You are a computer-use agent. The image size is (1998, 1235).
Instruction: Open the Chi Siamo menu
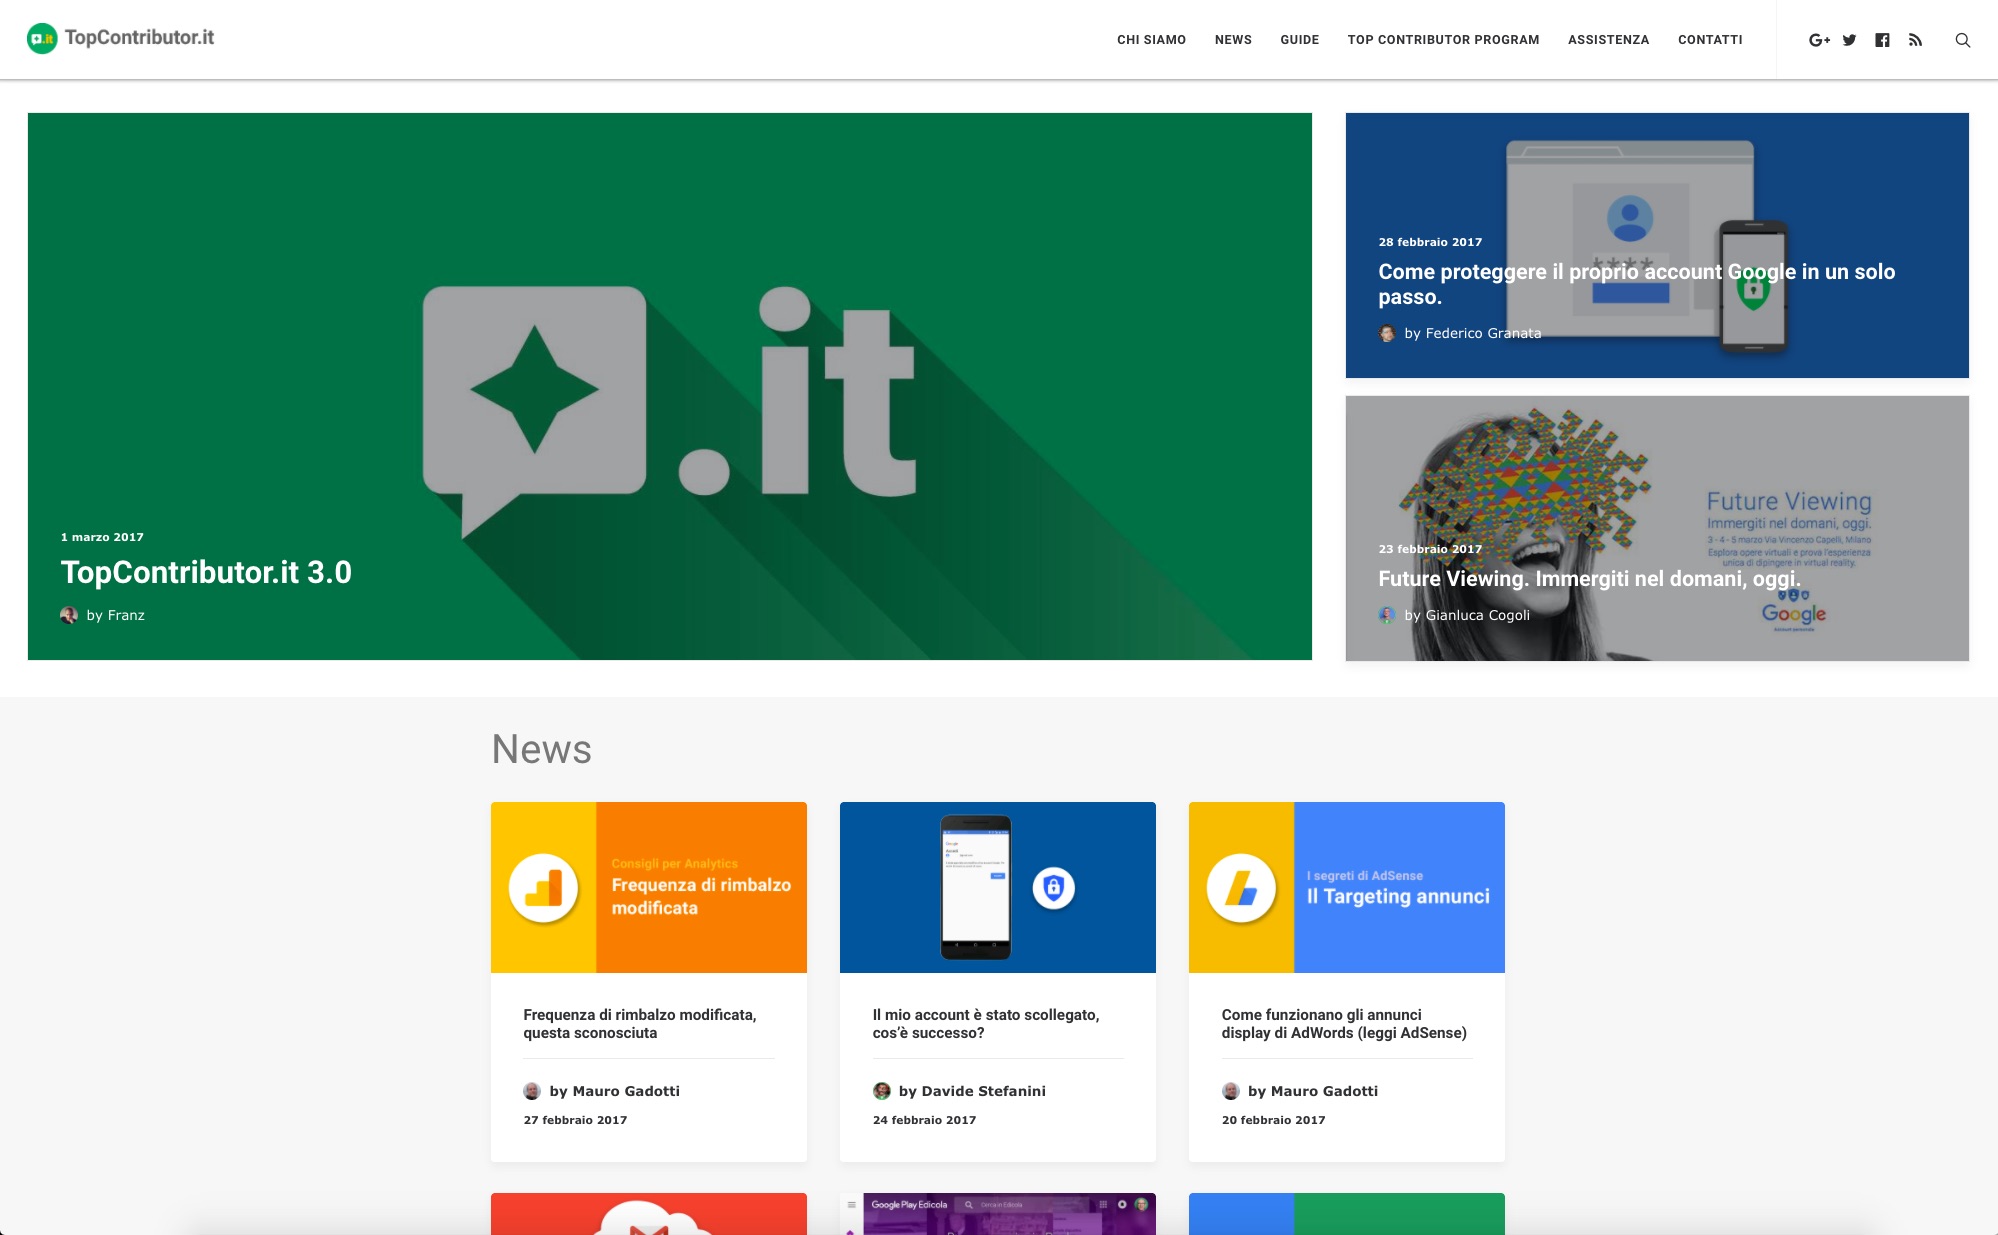pyautogui.click(x=1151, y=40)
